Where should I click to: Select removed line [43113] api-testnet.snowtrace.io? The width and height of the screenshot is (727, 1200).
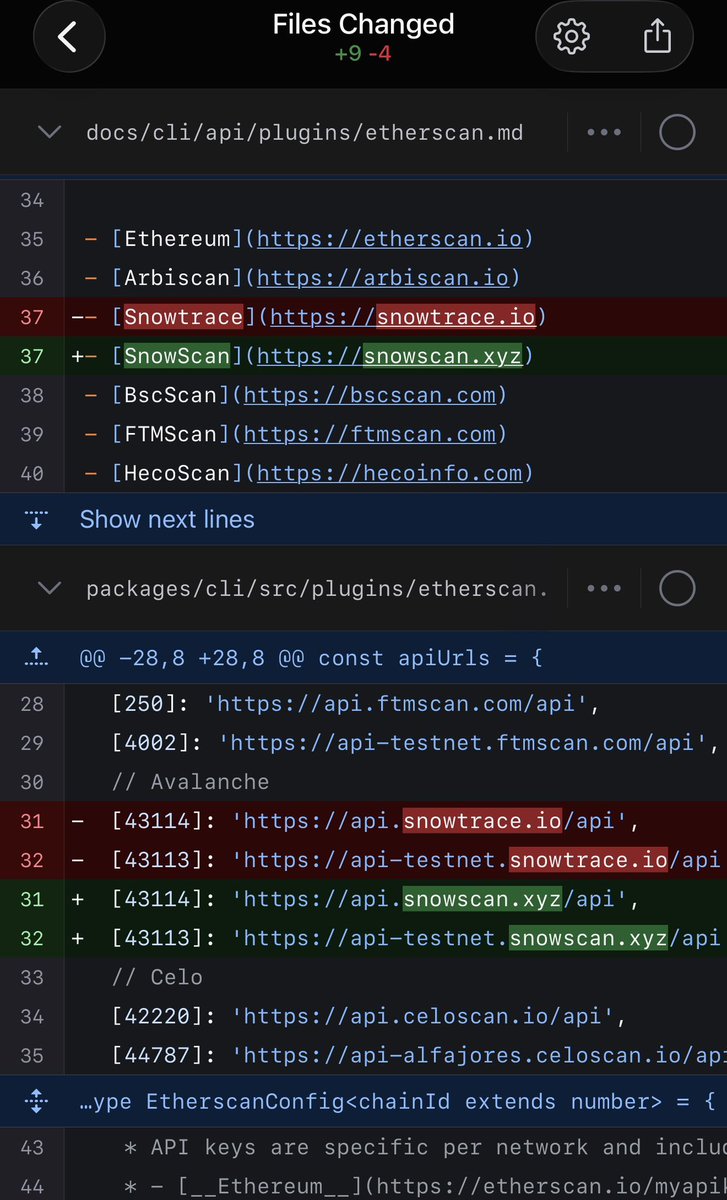[363, 860]
